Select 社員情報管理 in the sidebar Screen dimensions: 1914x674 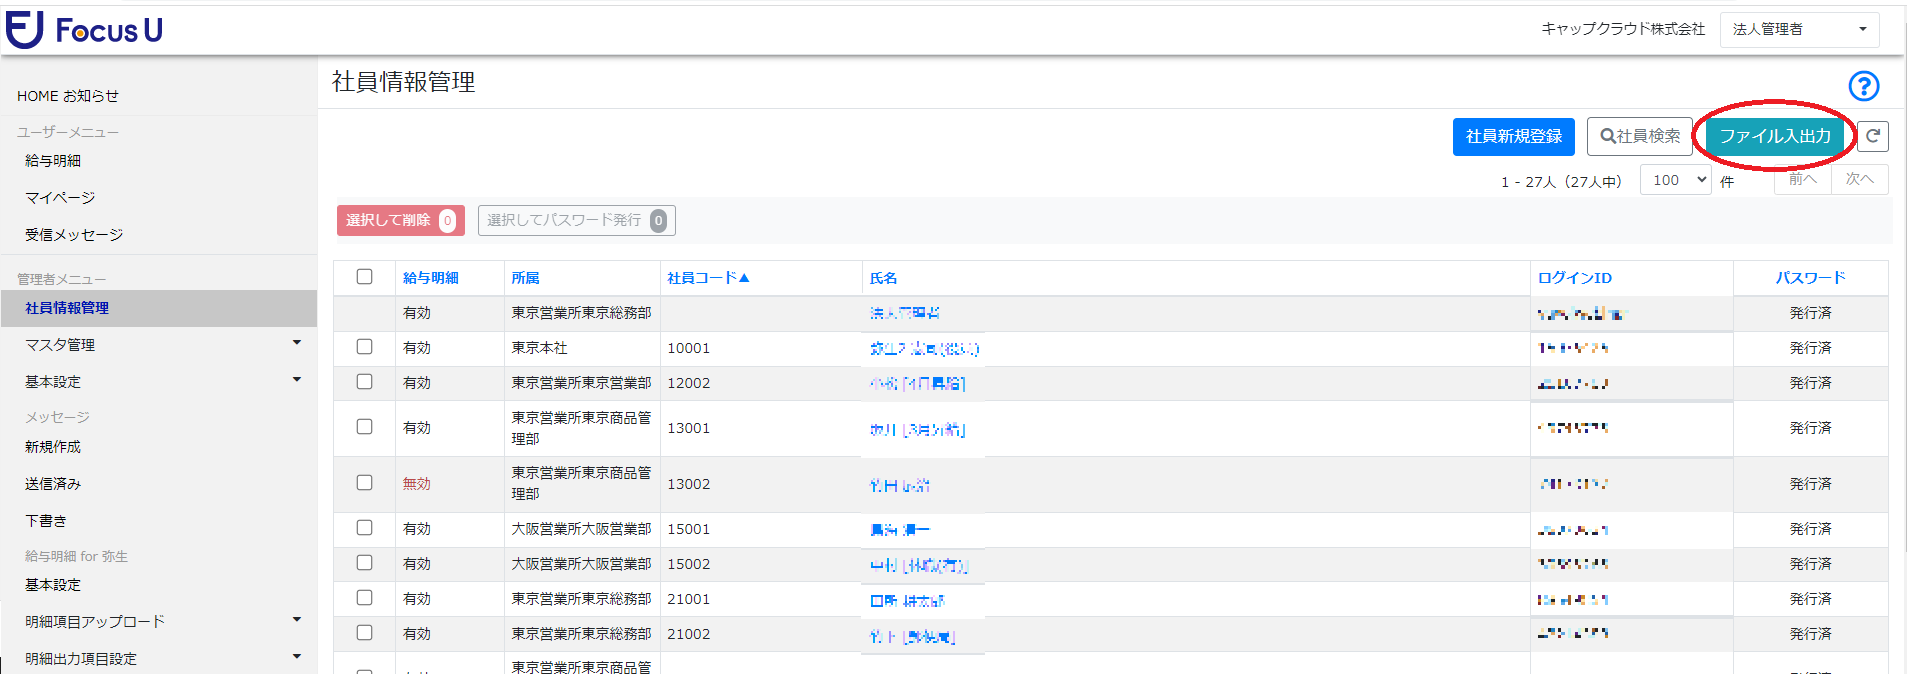(x=159, y=308)
